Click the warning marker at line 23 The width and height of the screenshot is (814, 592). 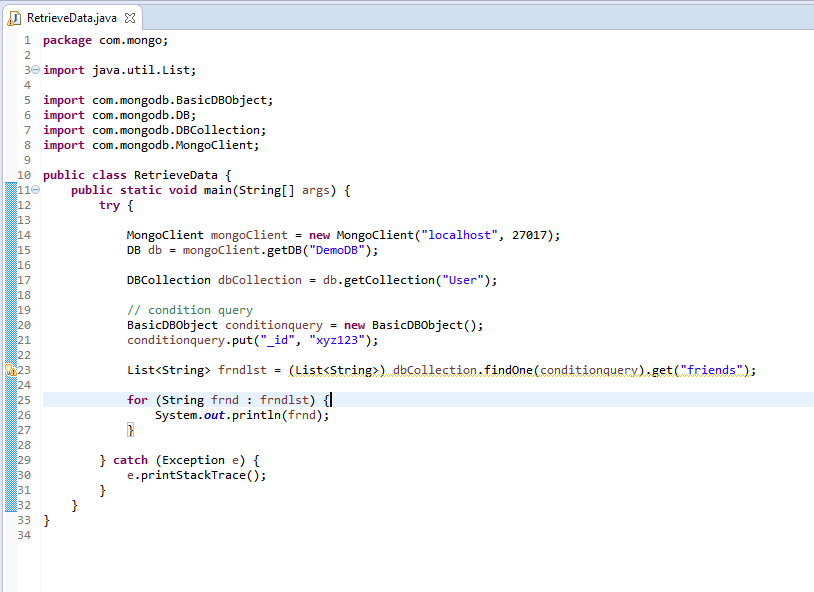(10, 370)
